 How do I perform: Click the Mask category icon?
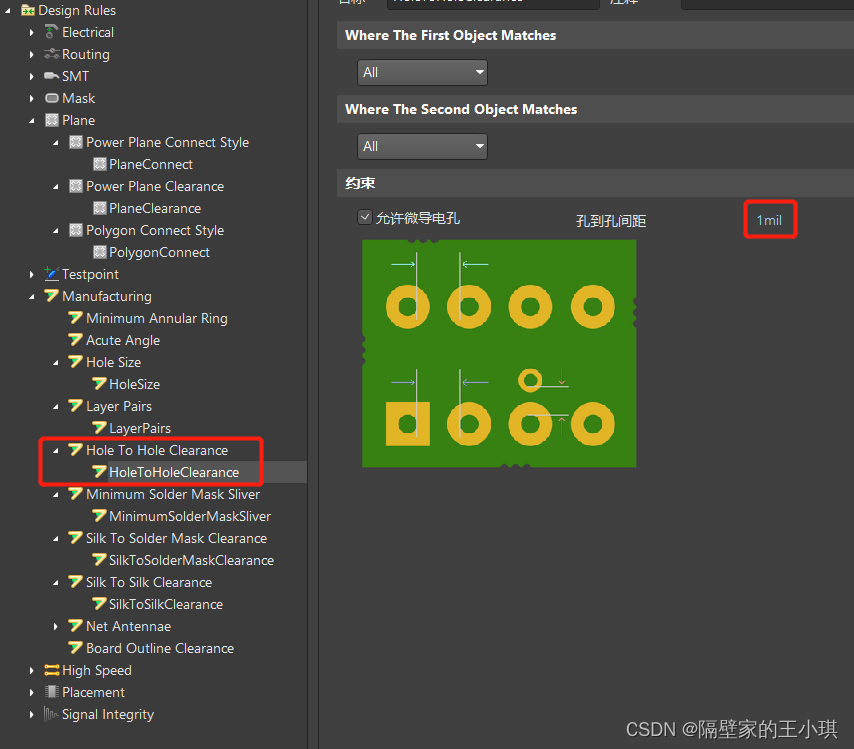pos(52,98)
